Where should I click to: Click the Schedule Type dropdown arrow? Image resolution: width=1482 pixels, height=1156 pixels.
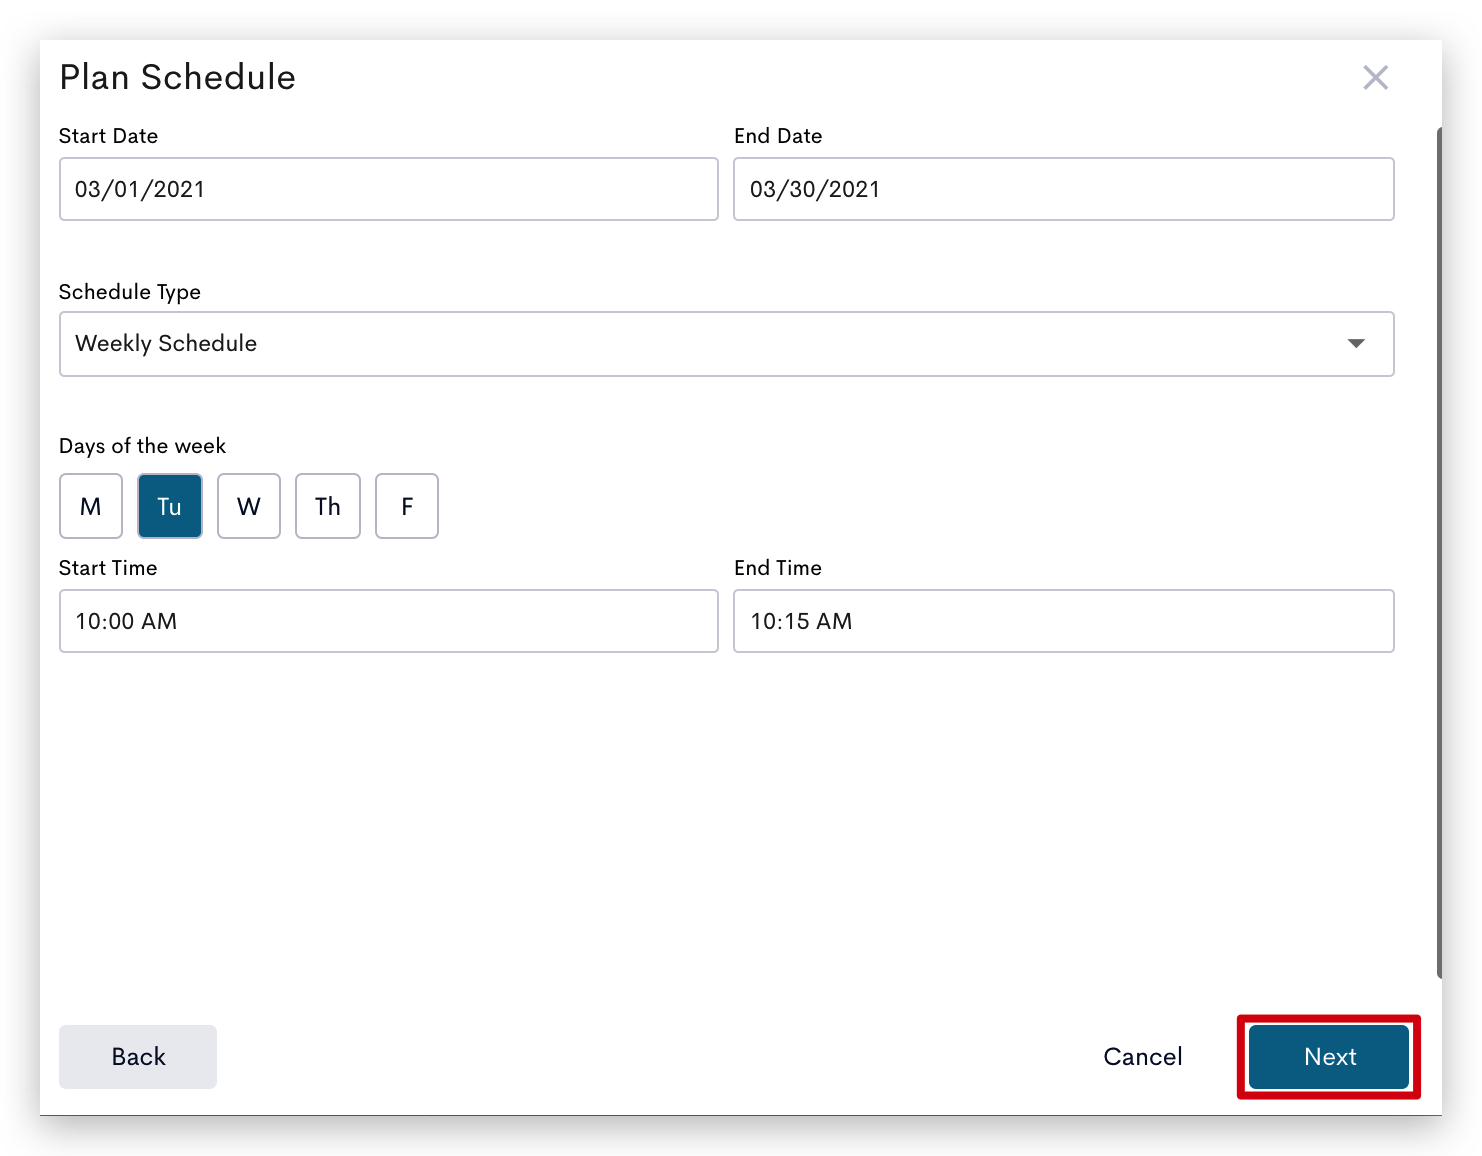click(x=1356, y=344)
